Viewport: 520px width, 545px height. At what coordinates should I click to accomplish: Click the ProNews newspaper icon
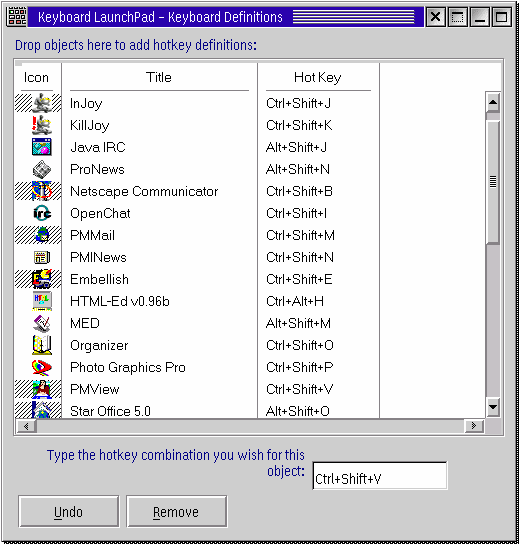pos(42,169)
